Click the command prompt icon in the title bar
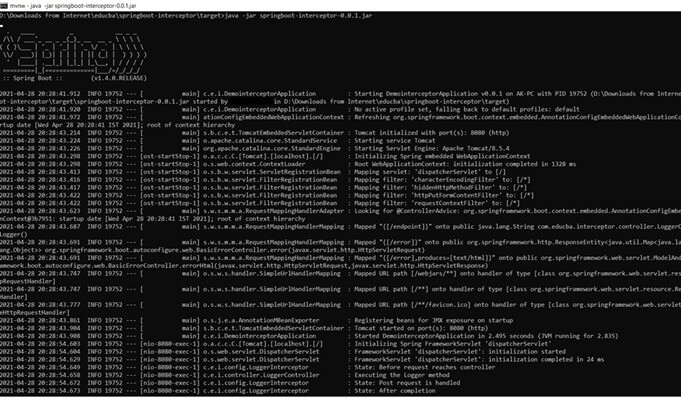Viewport: 681px width, 398px height. pyautogui.click(x=3, y=6)
